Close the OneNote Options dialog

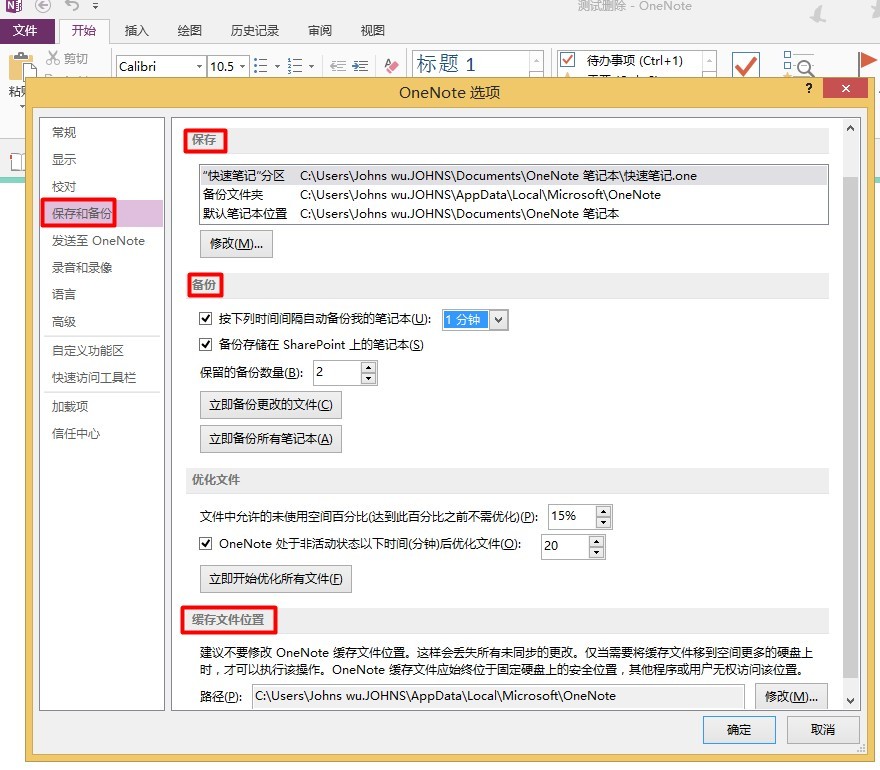point(846,88)
